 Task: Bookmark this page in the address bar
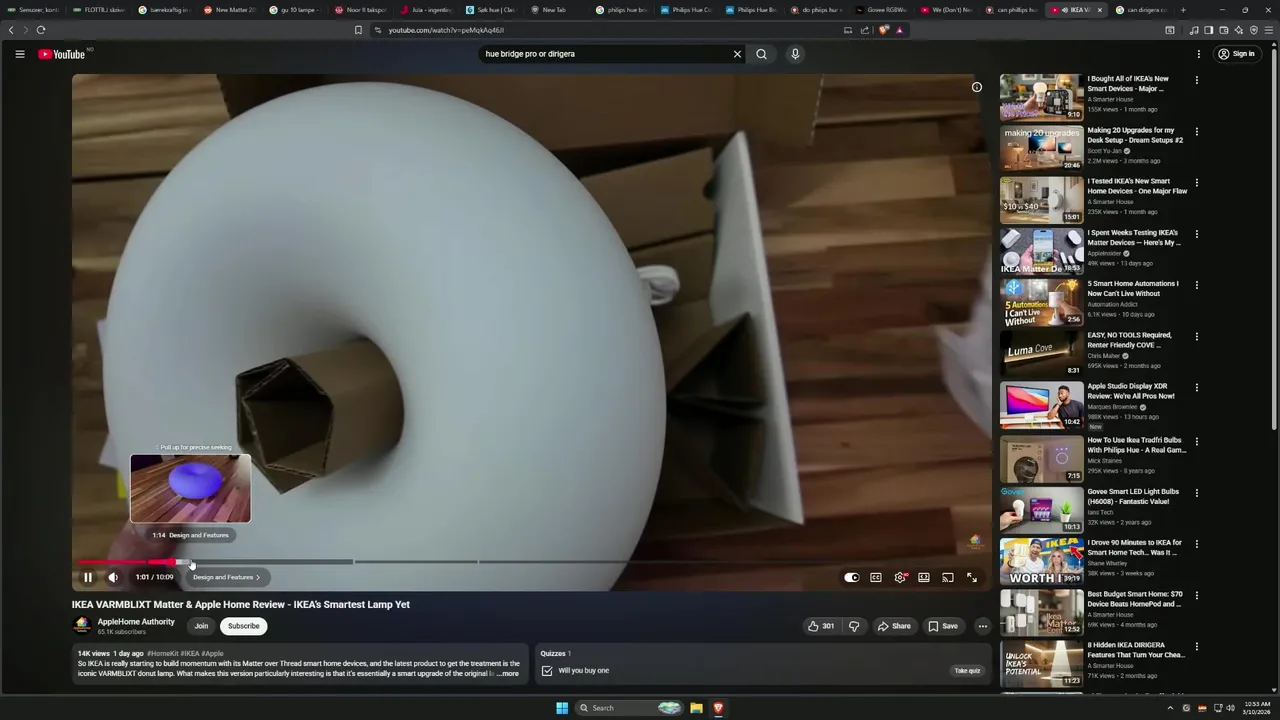(358, 30)
